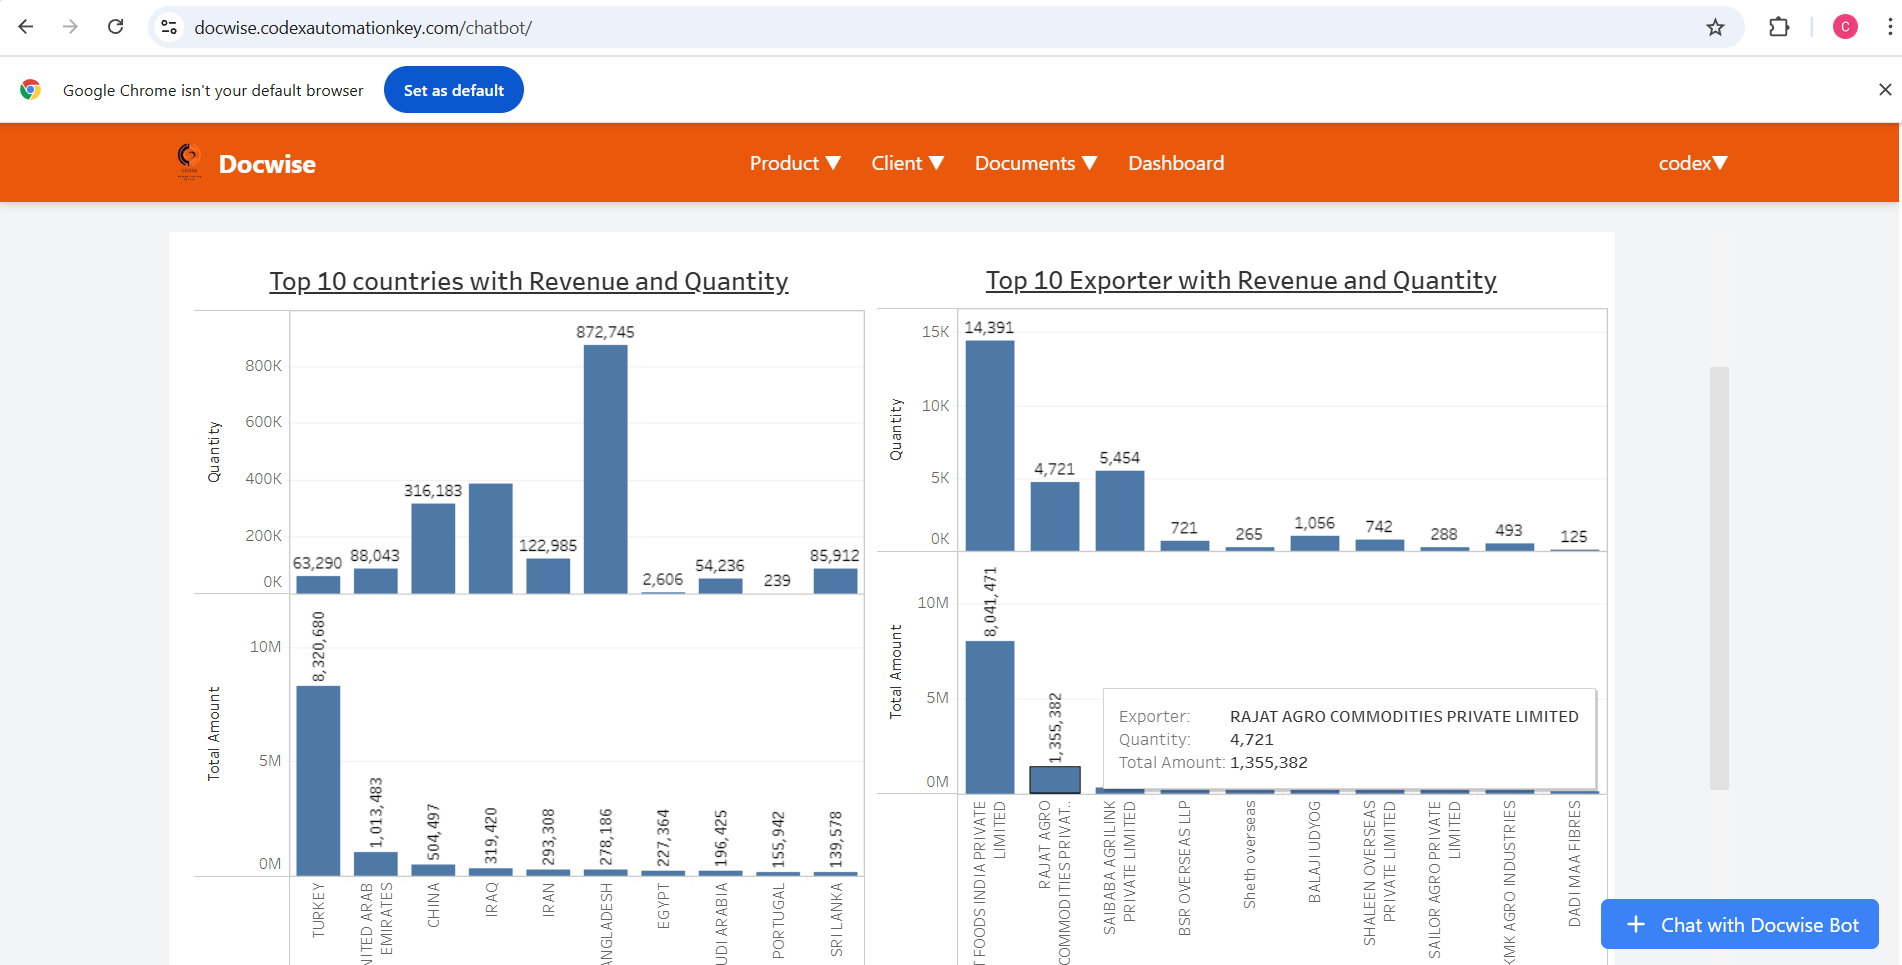Expand the Client dropdown

(907, 163)
